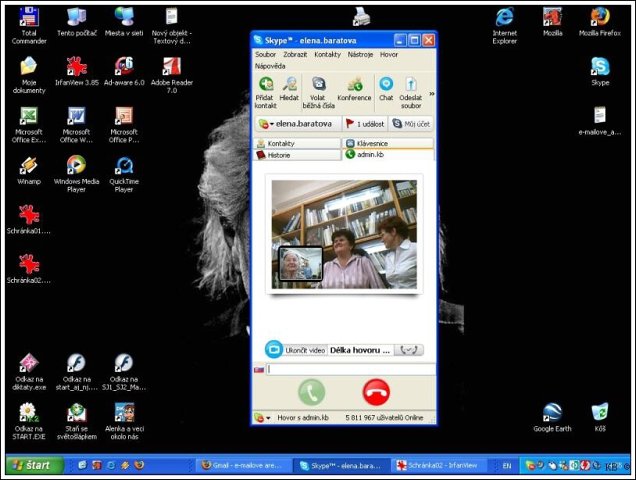Viewport: 636px width, 480px height.
Task: Switch to the Historie tab
Action: [x=297, y=155]
